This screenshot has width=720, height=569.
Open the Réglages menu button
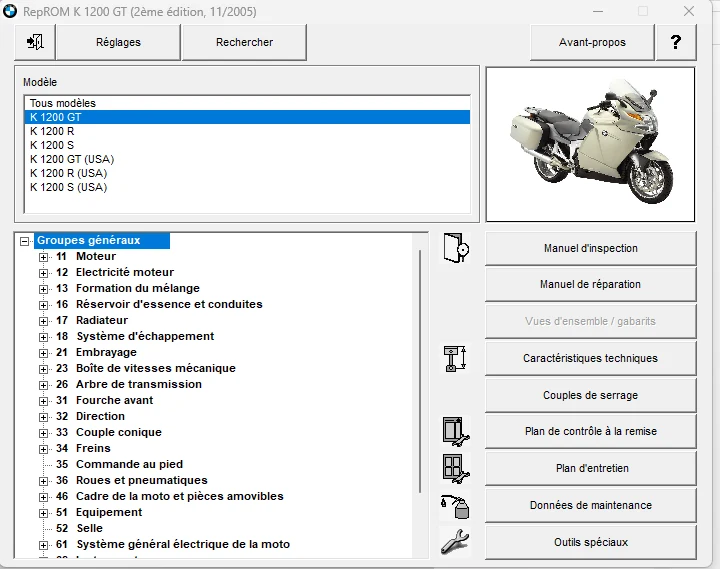118,42
